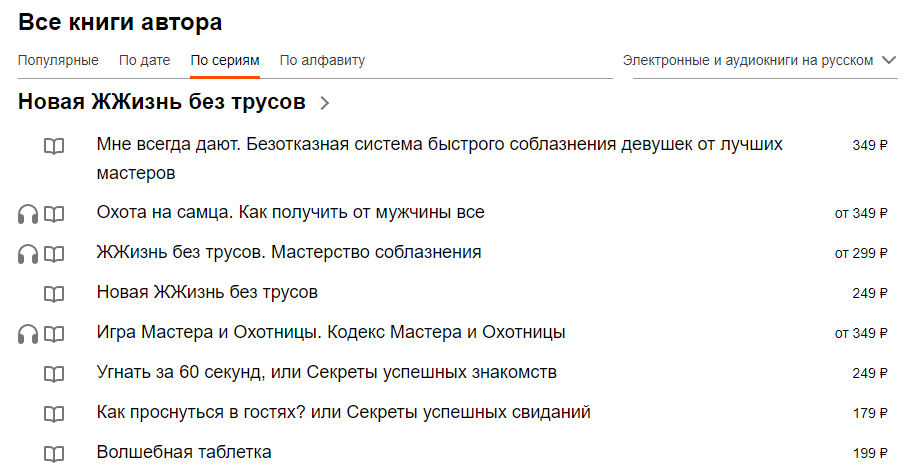
Task: Click headphones icon for "Игра Мастера и Охотницы"
Action: tap(28, 334)
